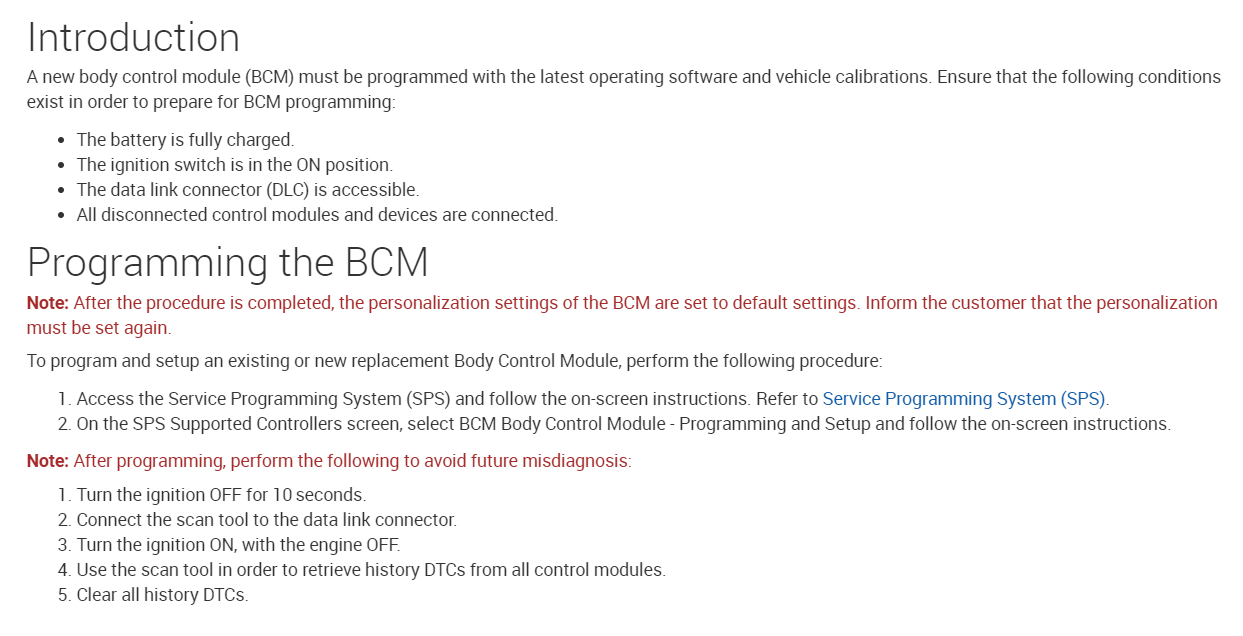Click the 'Clear all history DTCs' step
This screenshot has width=1243, height=636.
[x=162, y=595]
